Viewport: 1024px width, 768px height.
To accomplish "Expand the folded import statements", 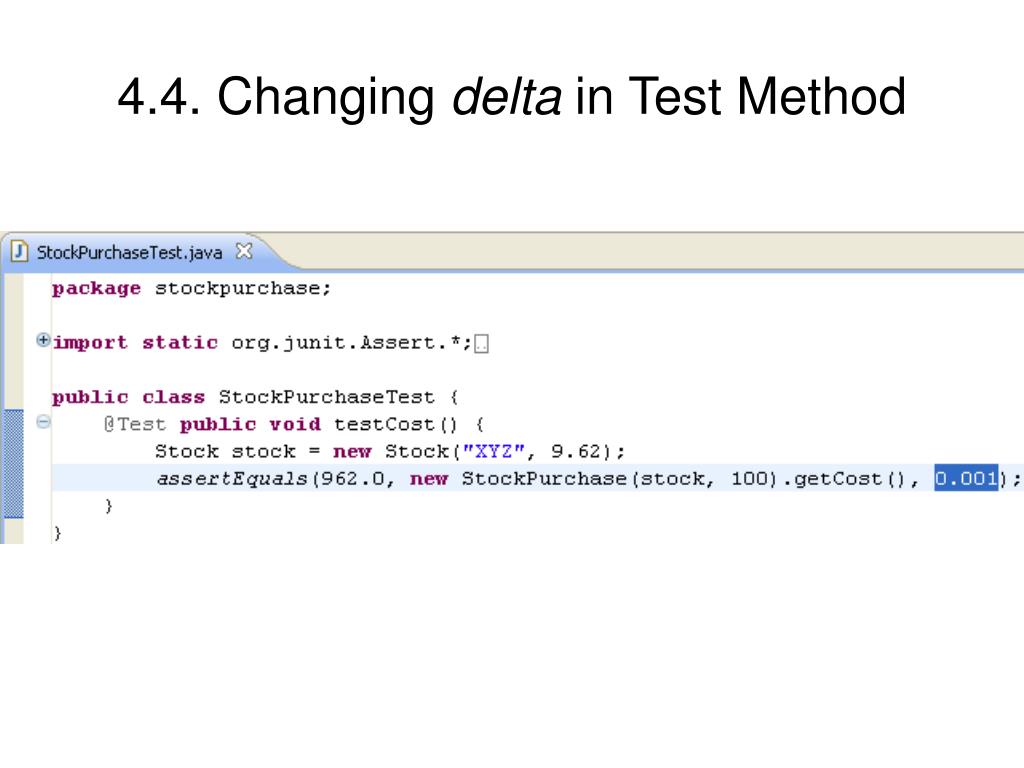I will click(x=43, y=340).
